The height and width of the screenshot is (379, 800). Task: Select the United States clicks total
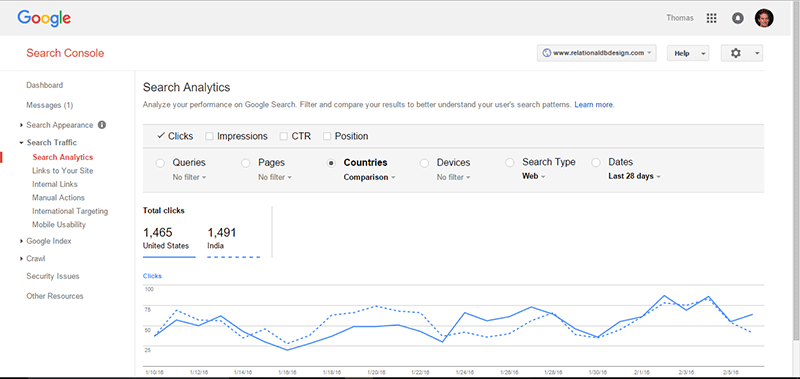coord(169,241)
